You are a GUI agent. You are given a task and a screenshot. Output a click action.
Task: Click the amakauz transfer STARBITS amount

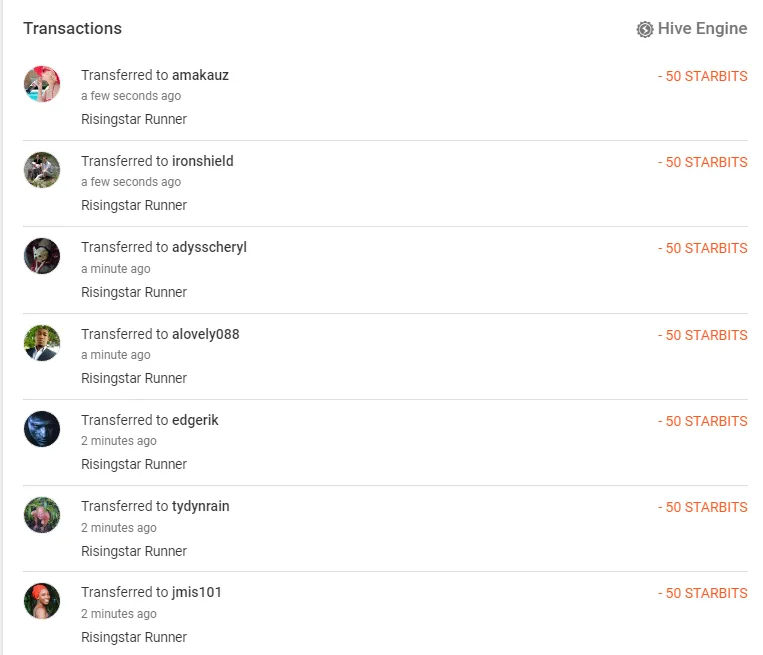point(703,76)
